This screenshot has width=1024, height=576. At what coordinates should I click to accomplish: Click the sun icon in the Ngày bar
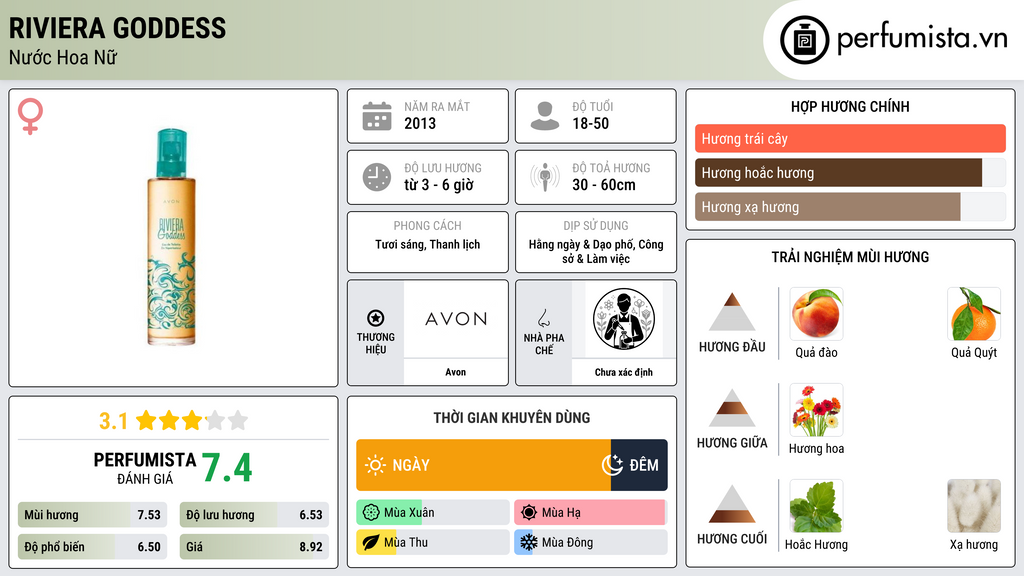[376, 465]
